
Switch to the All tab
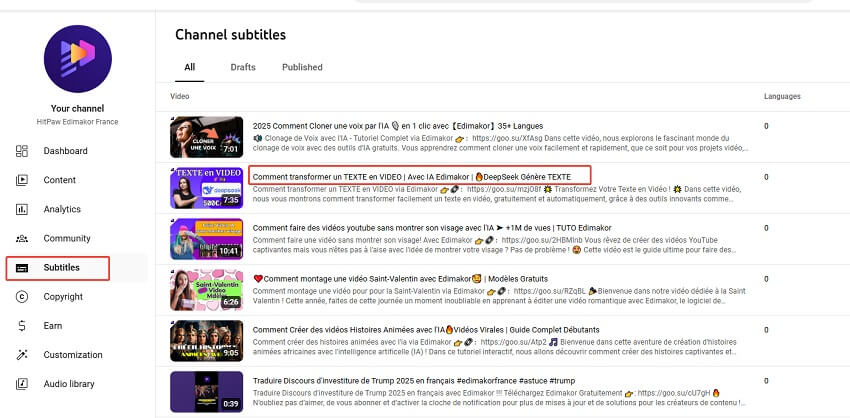[x=190, y=67]
